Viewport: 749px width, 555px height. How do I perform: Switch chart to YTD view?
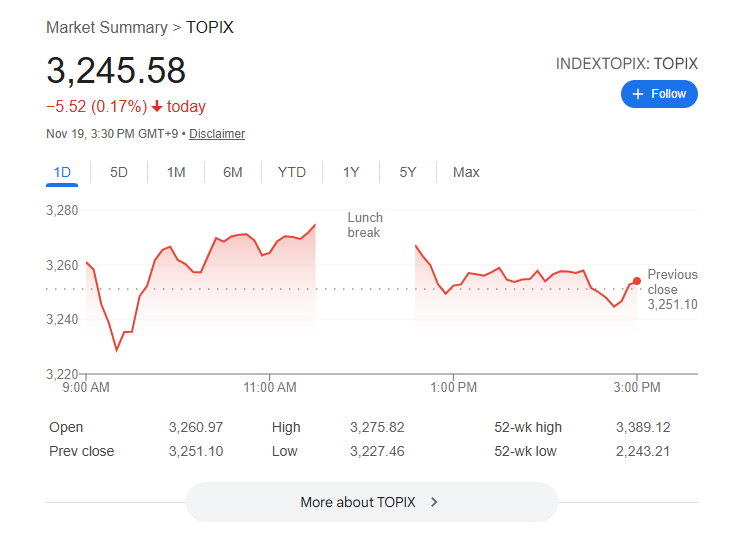[292, 172]
